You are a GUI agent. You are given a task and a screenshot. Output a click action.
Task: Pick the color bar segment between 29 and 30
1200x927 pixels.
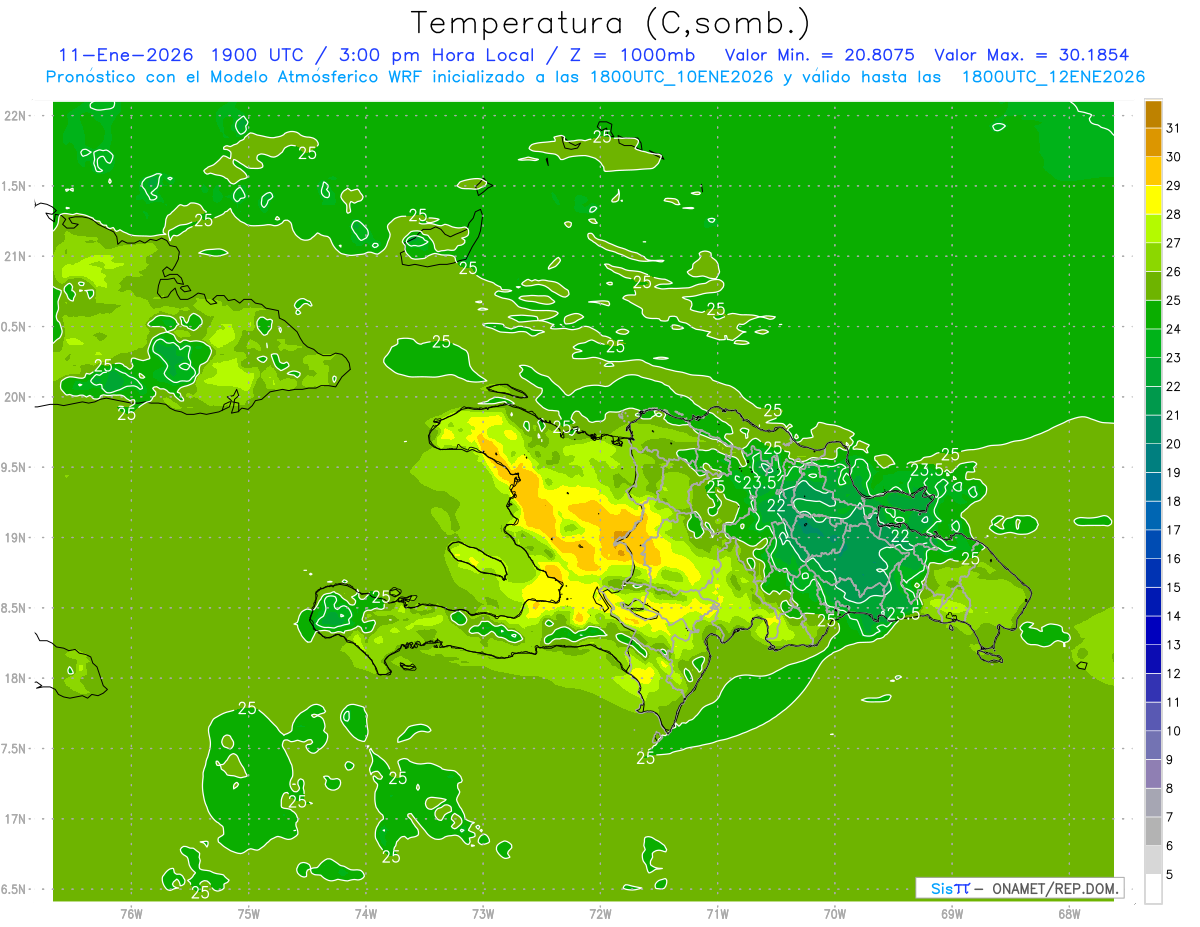point(1153,172)
